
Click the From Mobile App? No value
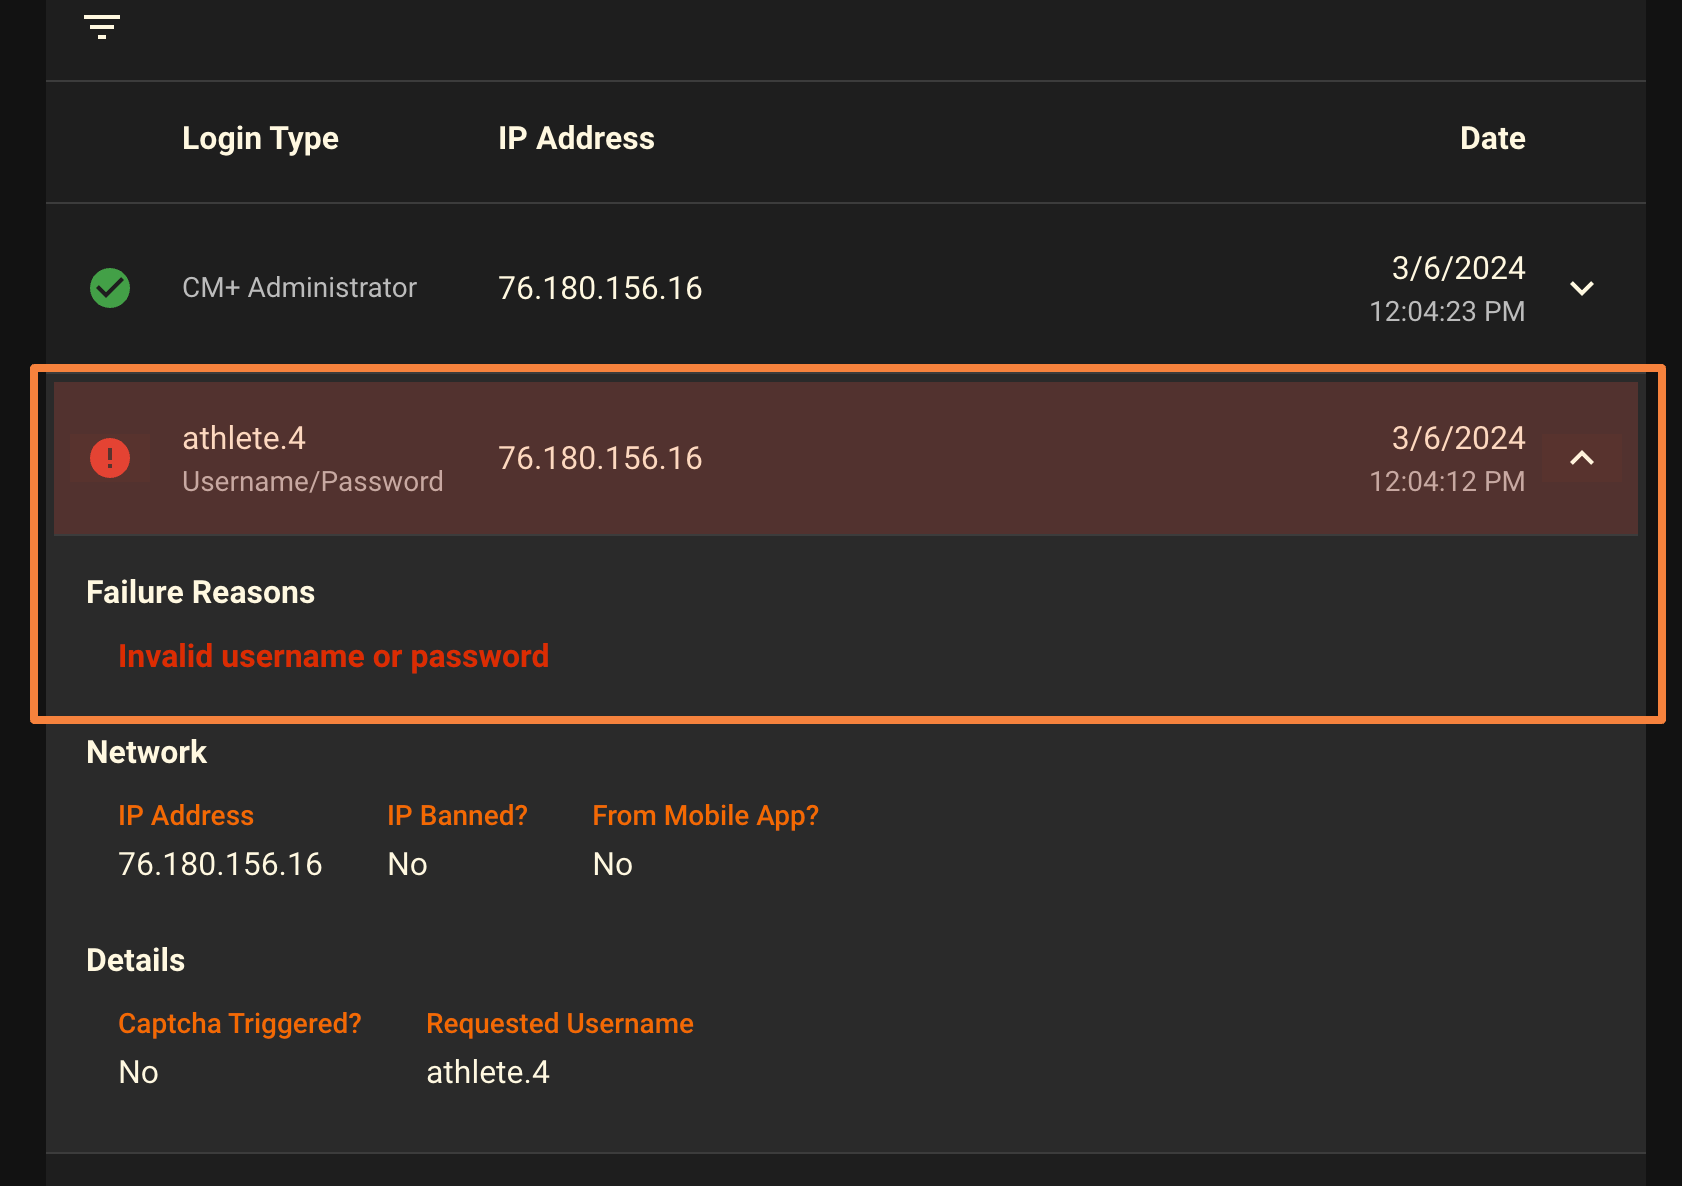pyautogui.click(x=613, y=864)
